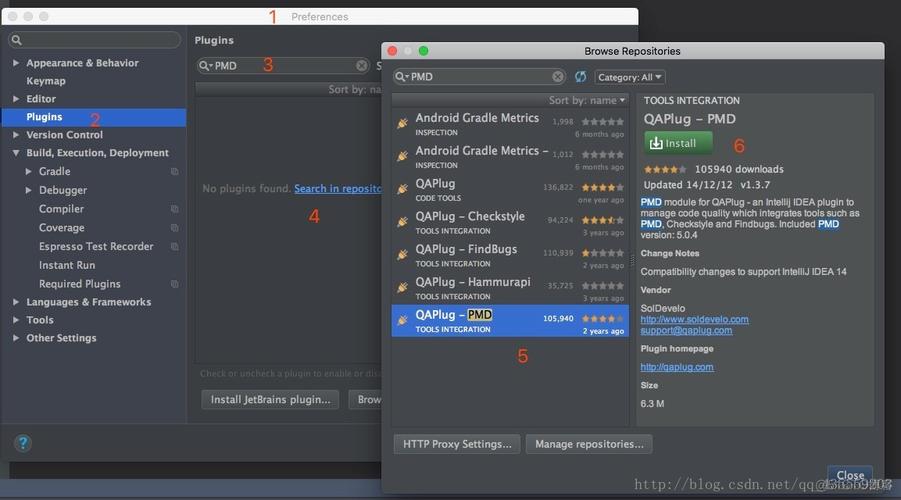Click the help question mark icon
This screenshot has width=901, height=500.
(x=22, y=443)
